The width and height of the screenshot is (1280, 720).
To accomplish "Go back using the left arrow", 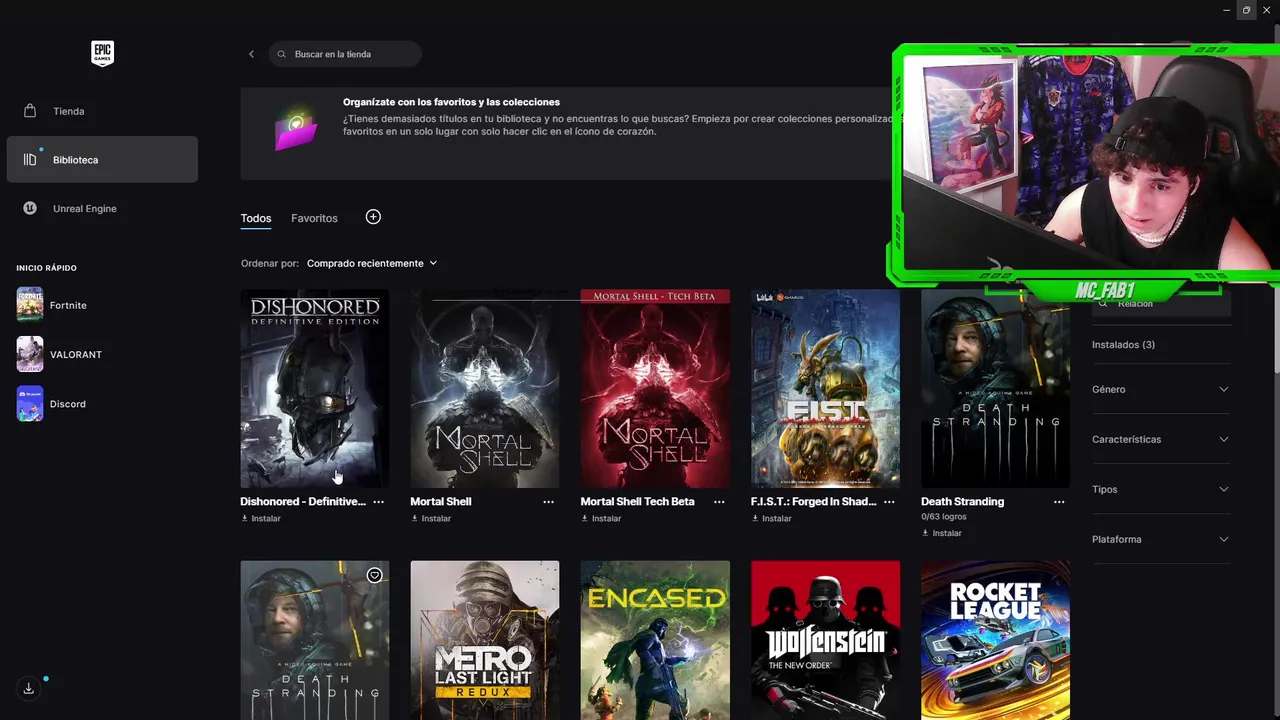I will click(251, 54).
